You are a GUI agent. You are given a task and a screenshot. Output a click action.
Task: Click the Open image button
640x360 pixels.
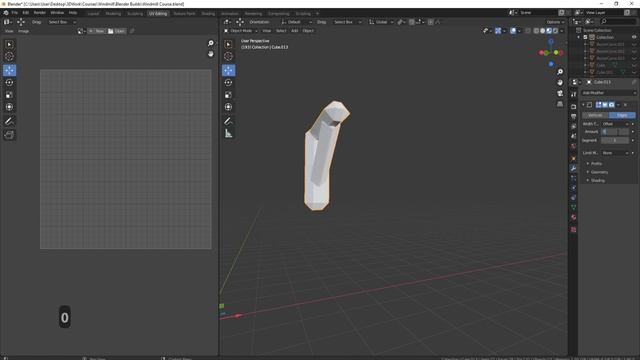click(116, 31)
